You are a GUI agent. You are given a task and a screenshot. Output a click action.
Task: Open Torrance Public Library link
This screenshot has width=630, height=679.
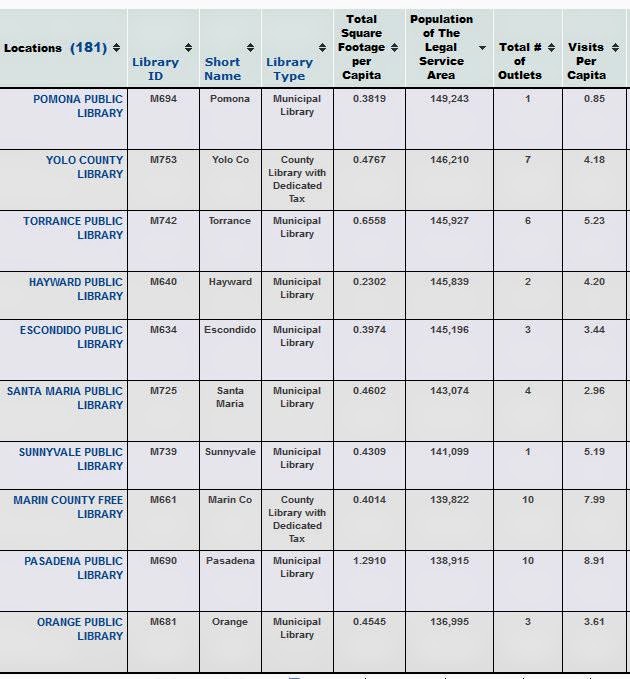(73, 228)
